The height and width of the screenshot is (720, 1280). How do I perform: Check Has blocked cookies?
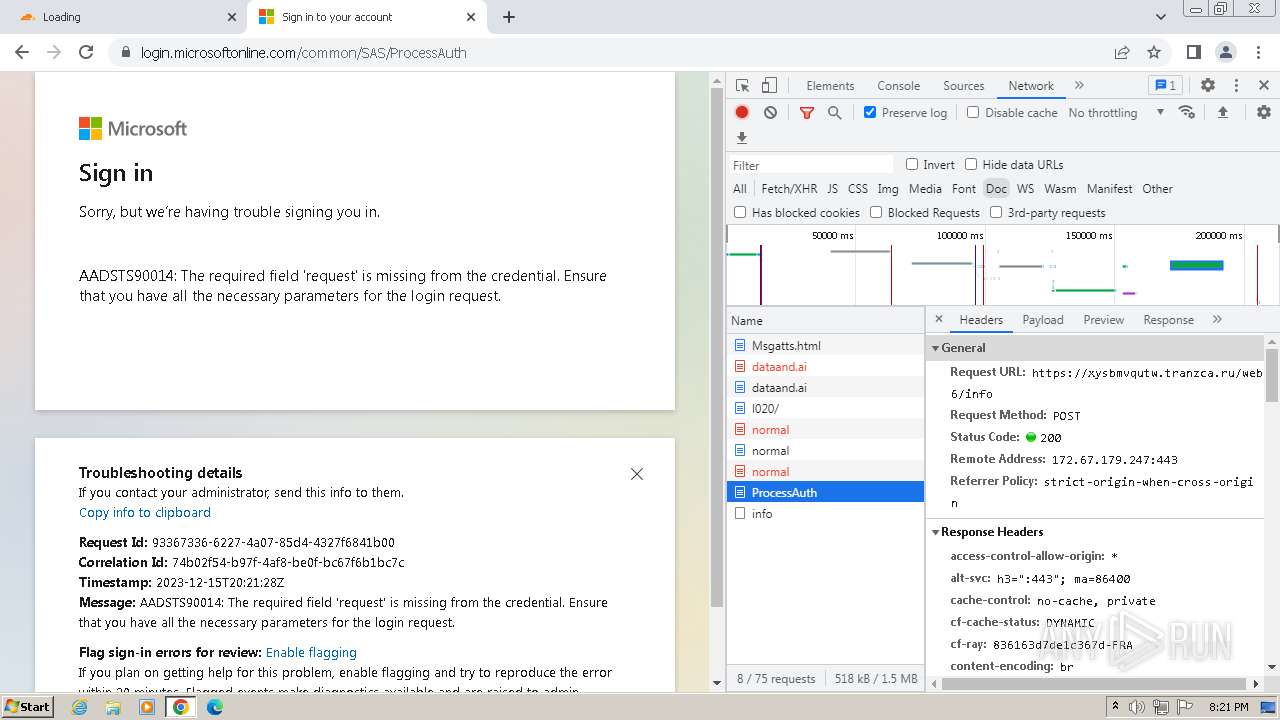point(740,212)
